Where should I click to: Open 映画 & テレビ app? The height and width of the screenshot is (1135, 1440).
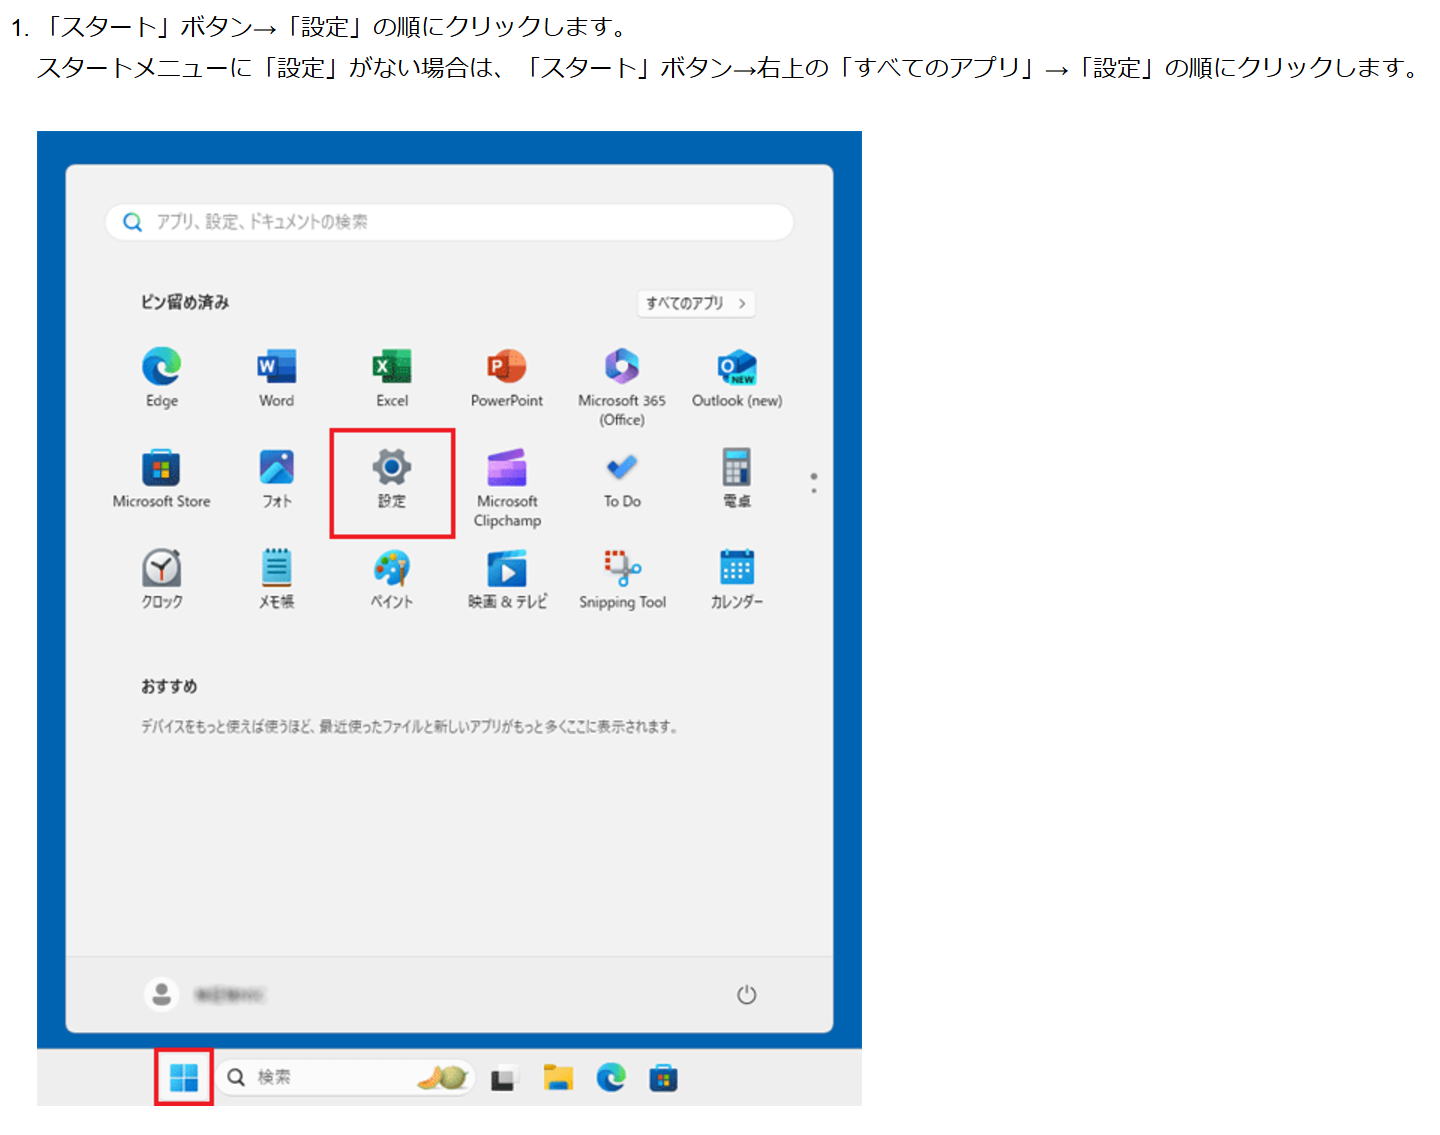pos(507,579)
